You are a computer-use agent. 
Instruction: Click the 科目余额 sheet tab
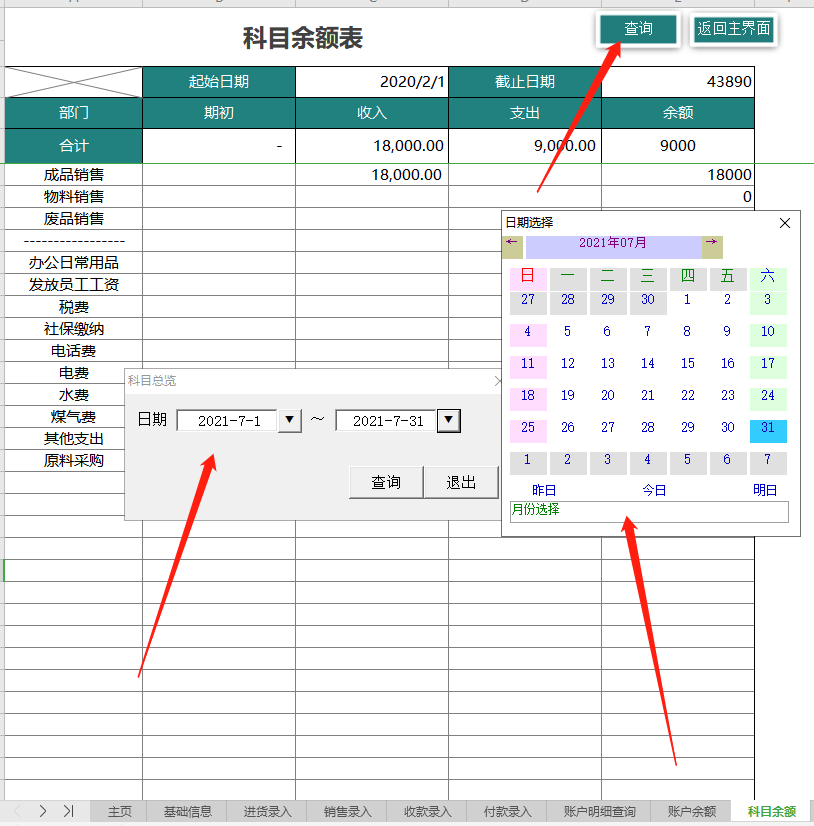click(x=771, y=812)
